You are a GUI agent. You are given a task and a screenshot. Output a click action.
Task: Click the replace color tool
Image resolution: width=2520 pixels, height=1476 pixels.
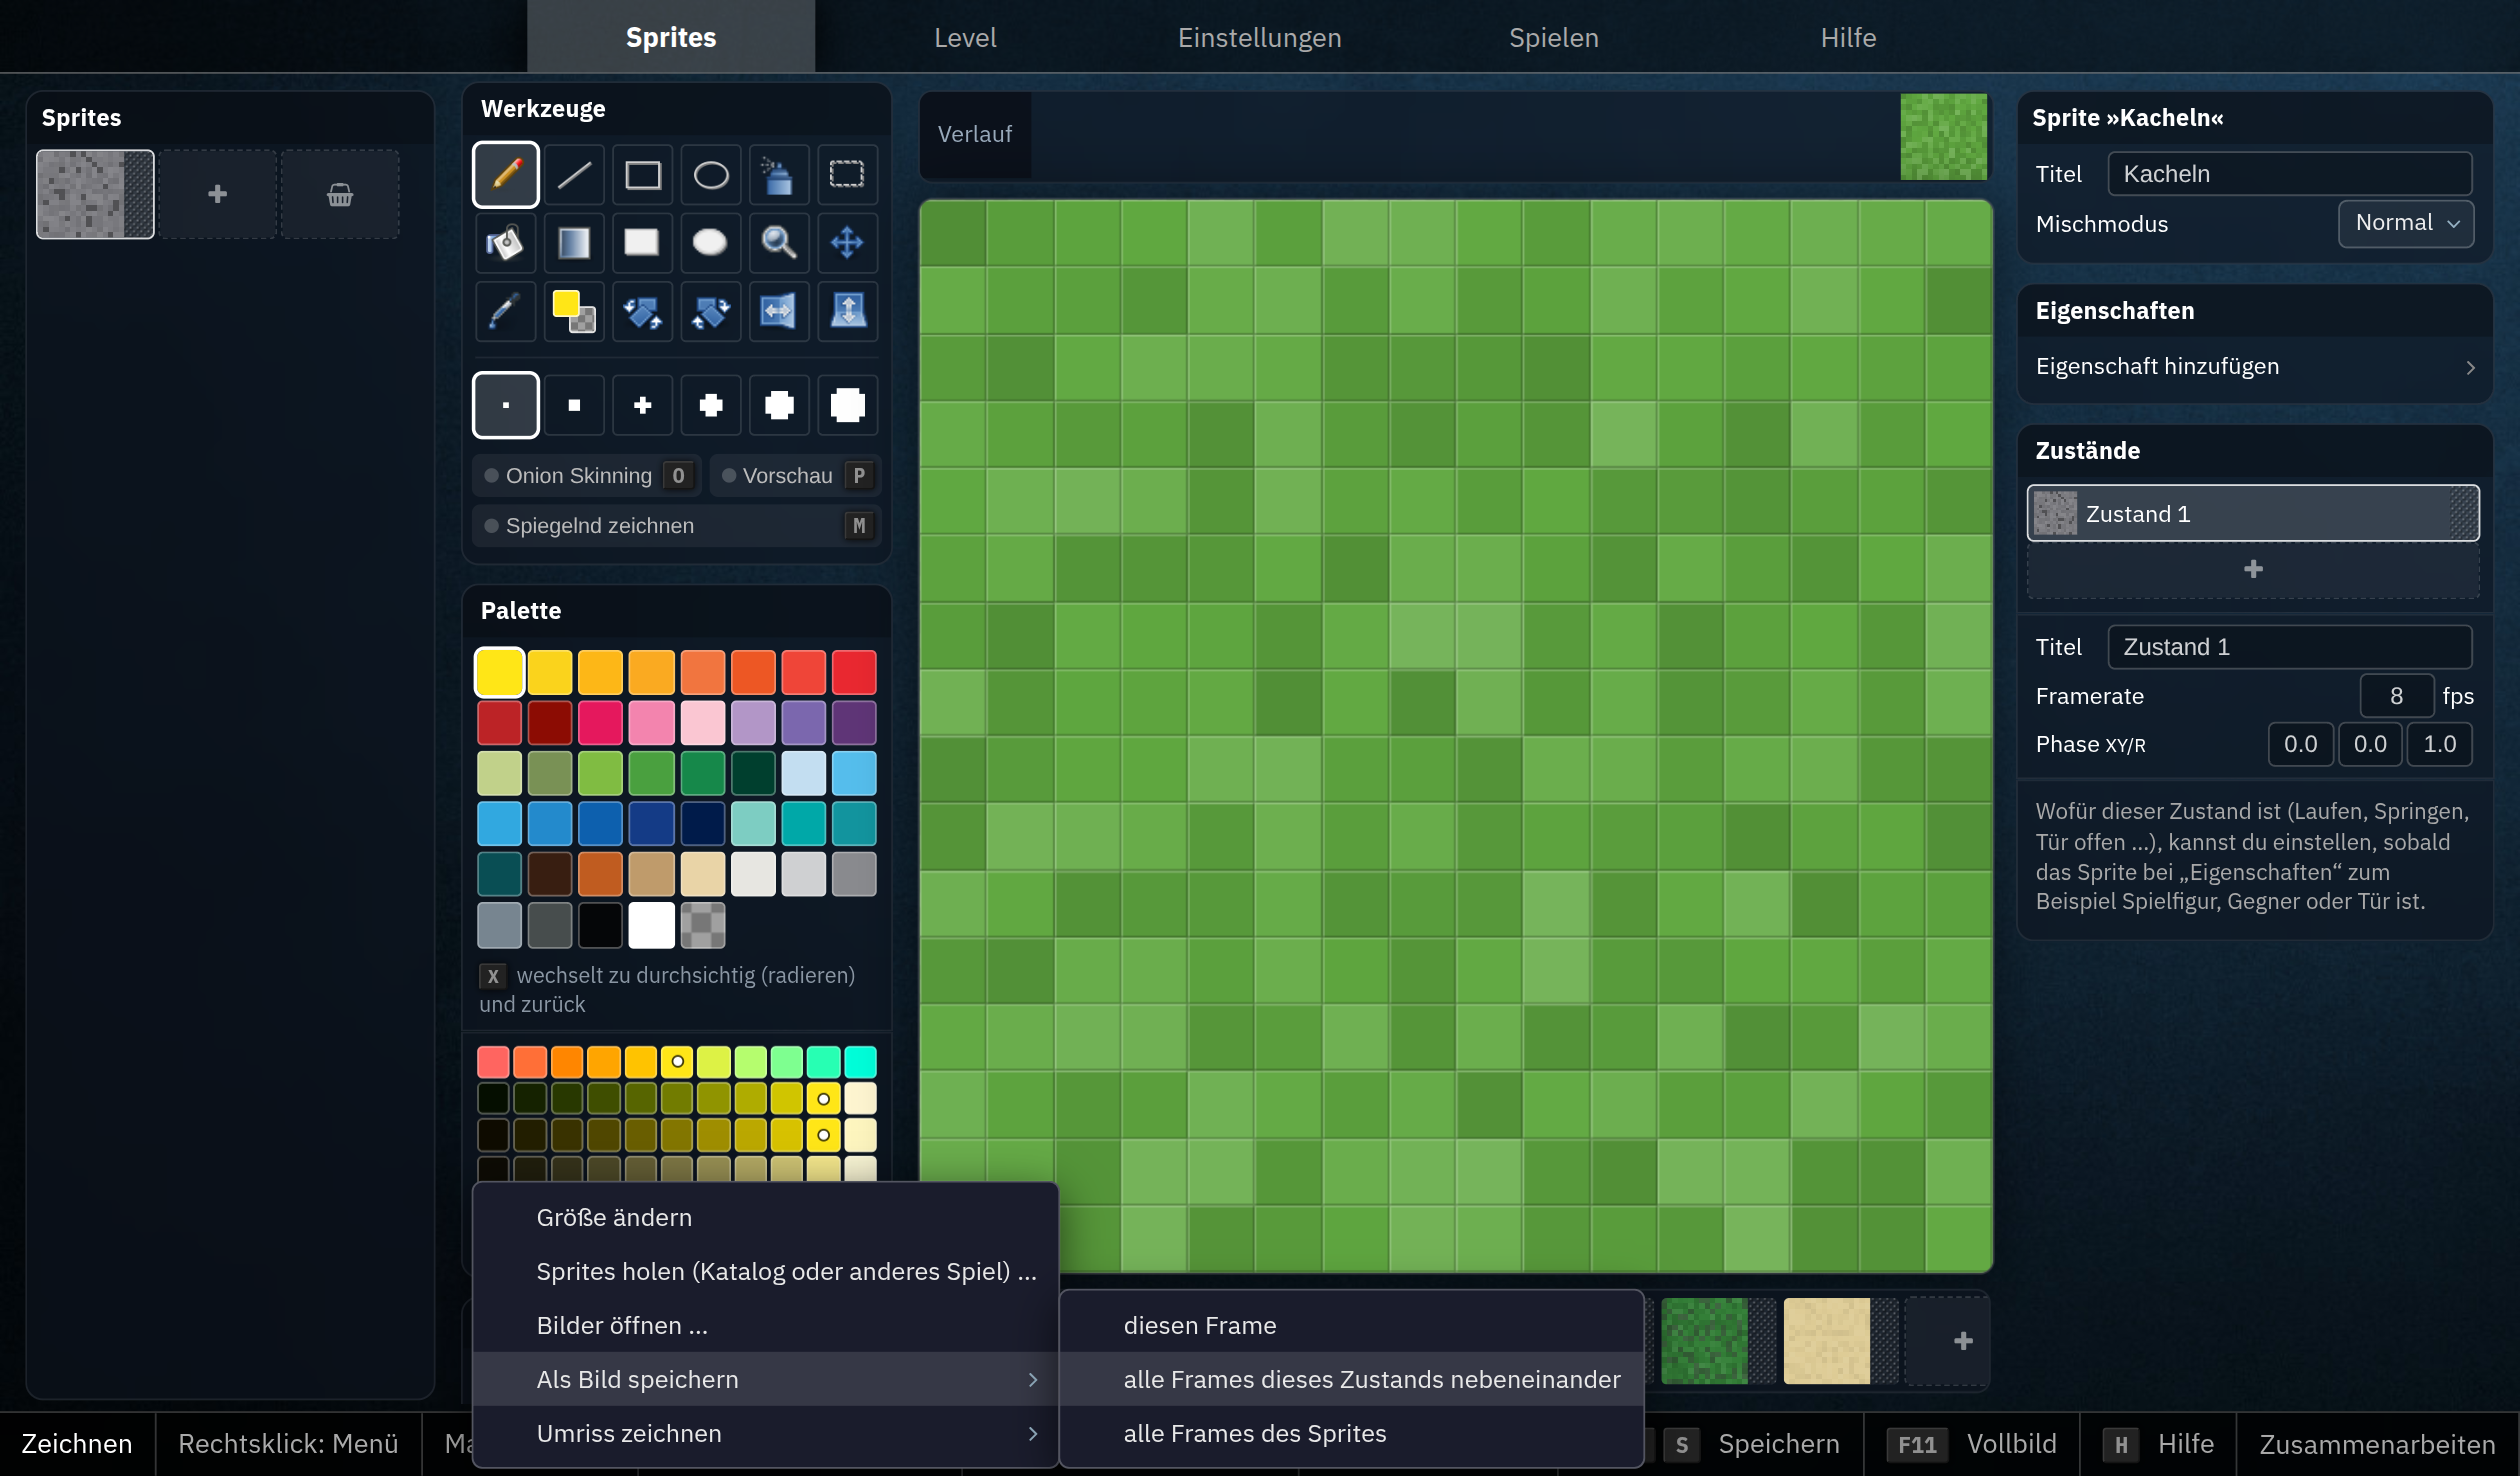(574, 311)
